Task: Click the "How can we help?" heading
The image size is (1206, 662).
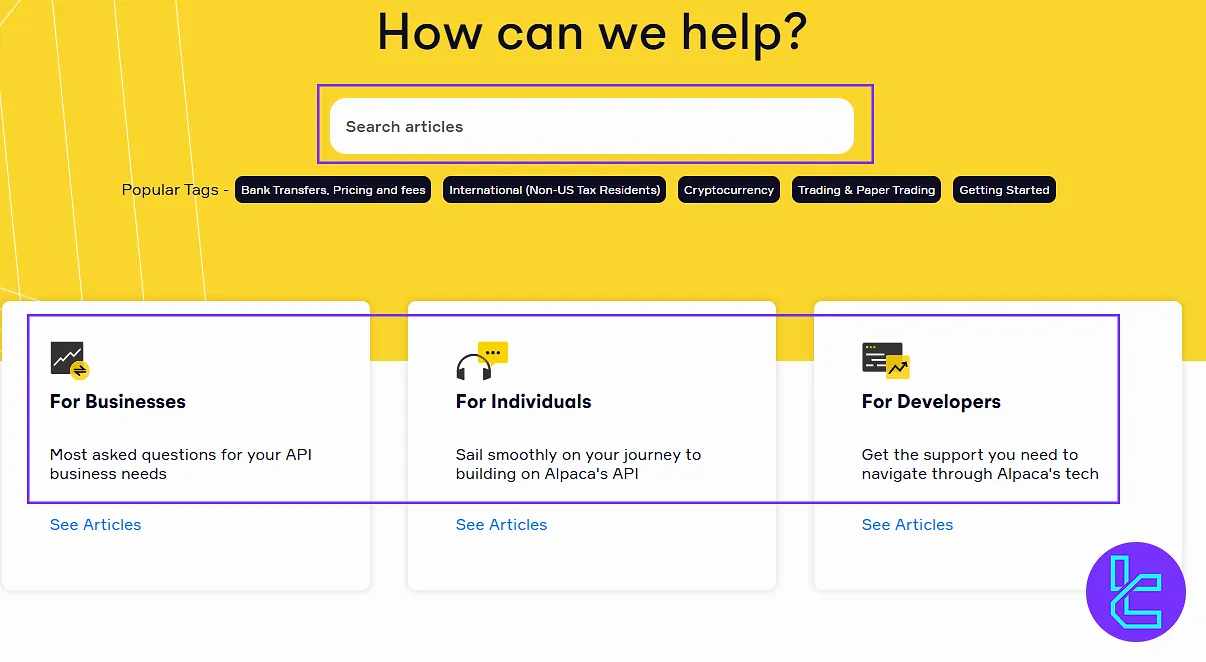Action: tap(591, 32)
